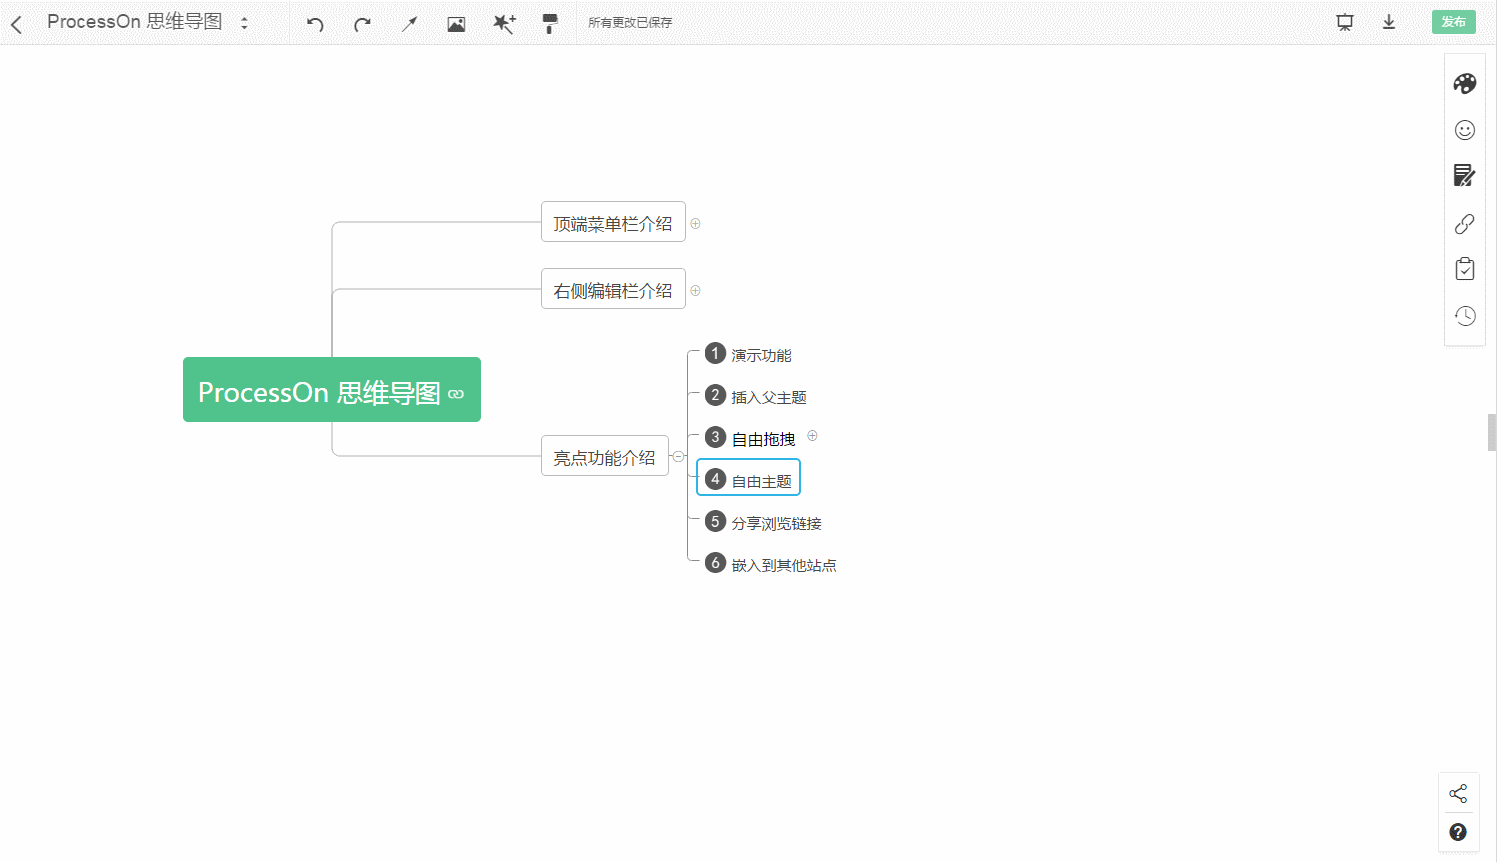Screen dimensions: 1497x862
Task: Select the format painter tool
Action: [x=549, y=22]
